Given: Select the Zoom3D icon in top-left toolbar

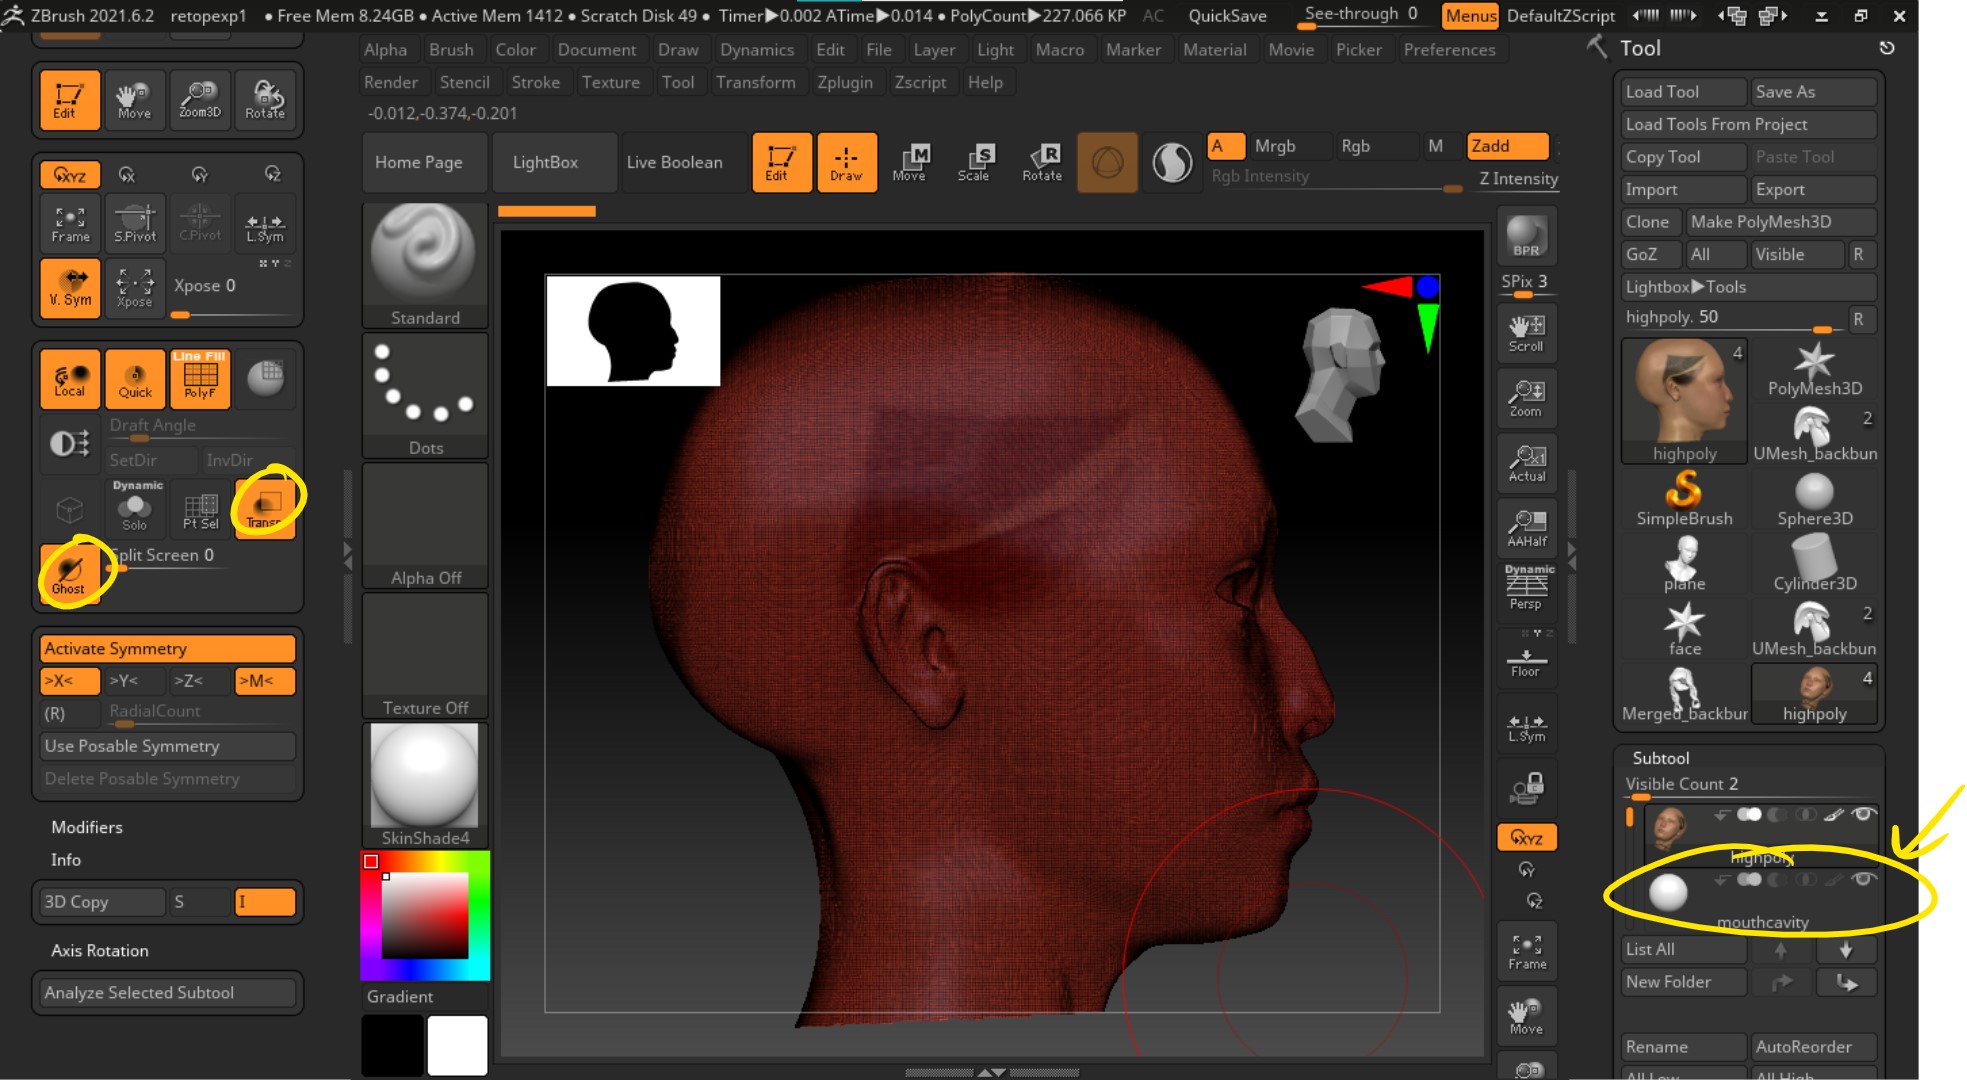Looking at the screenshot, I should tap(199, 99).
